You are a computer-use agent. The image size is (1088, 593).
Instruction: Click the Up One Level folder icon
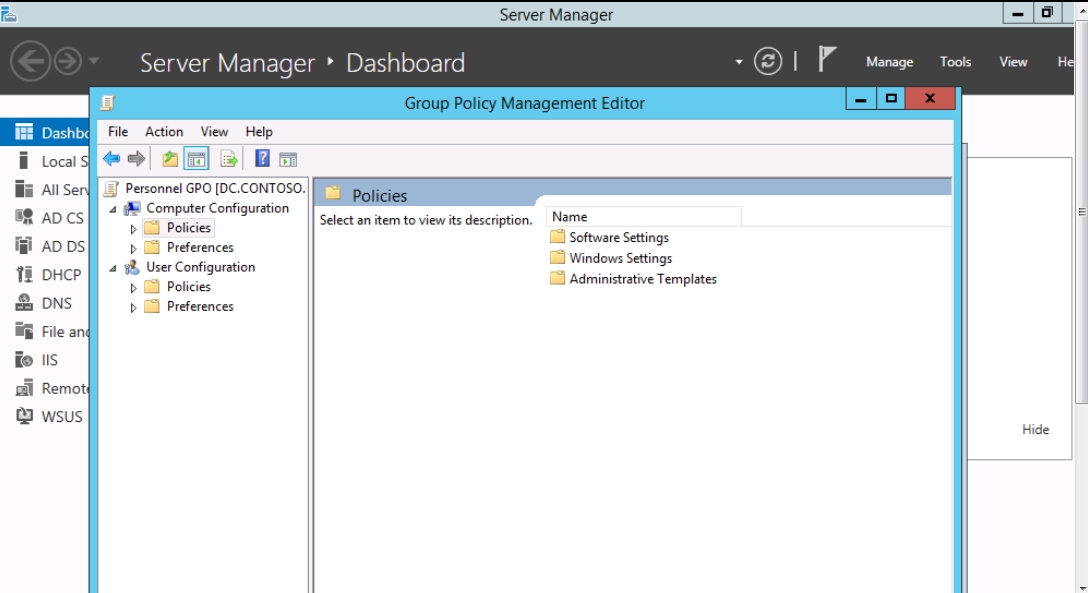click(170, 159)
